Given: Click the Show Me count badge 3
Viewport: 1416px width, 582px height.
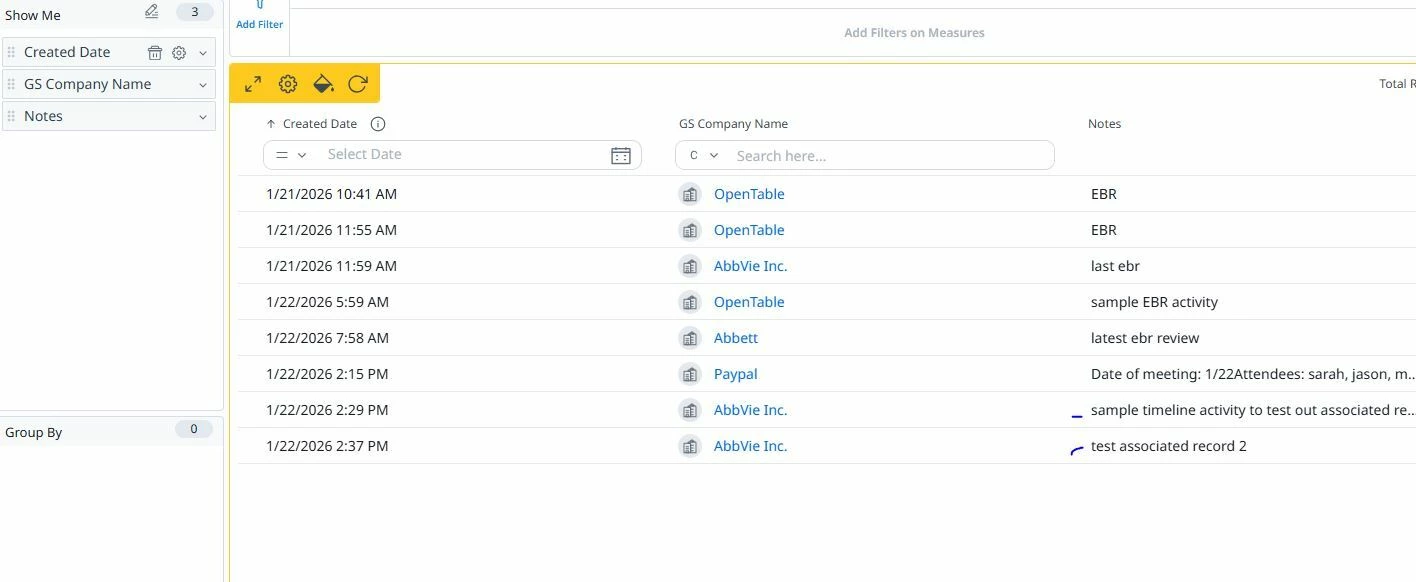Looking at the screenshot, I should (x=194, y=12).
